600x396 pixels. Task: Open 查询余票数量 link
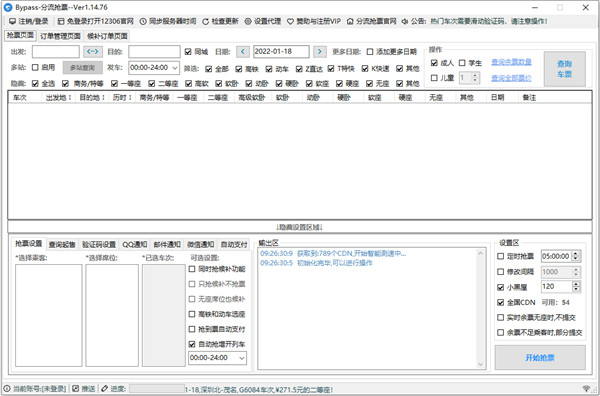[x=511, y=62]
